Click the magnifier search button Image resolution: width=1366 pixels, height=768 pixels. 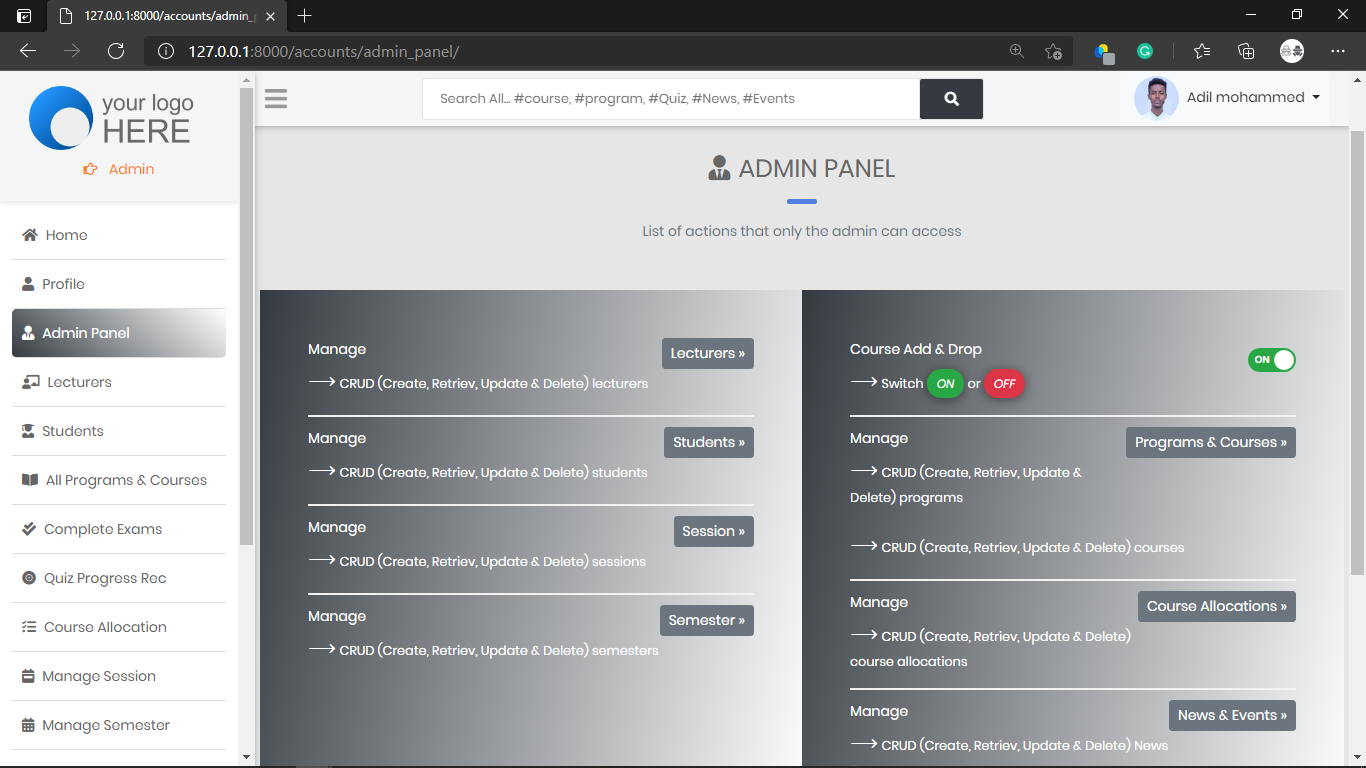pyautogui.click(x=951, y=99)
